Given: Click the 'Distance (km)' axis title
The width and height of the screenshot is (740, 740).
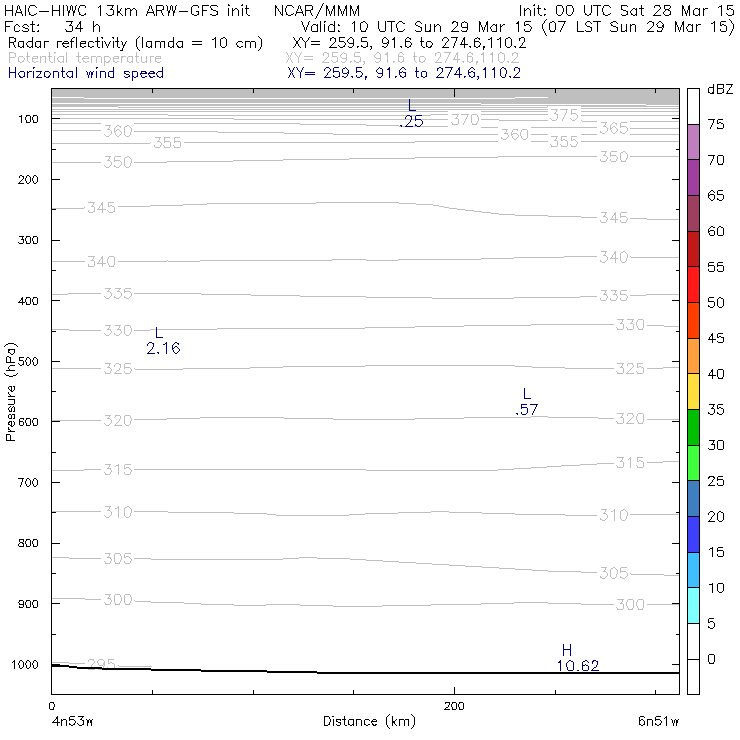Looking at the screenshot, I should tap(370, 721).
